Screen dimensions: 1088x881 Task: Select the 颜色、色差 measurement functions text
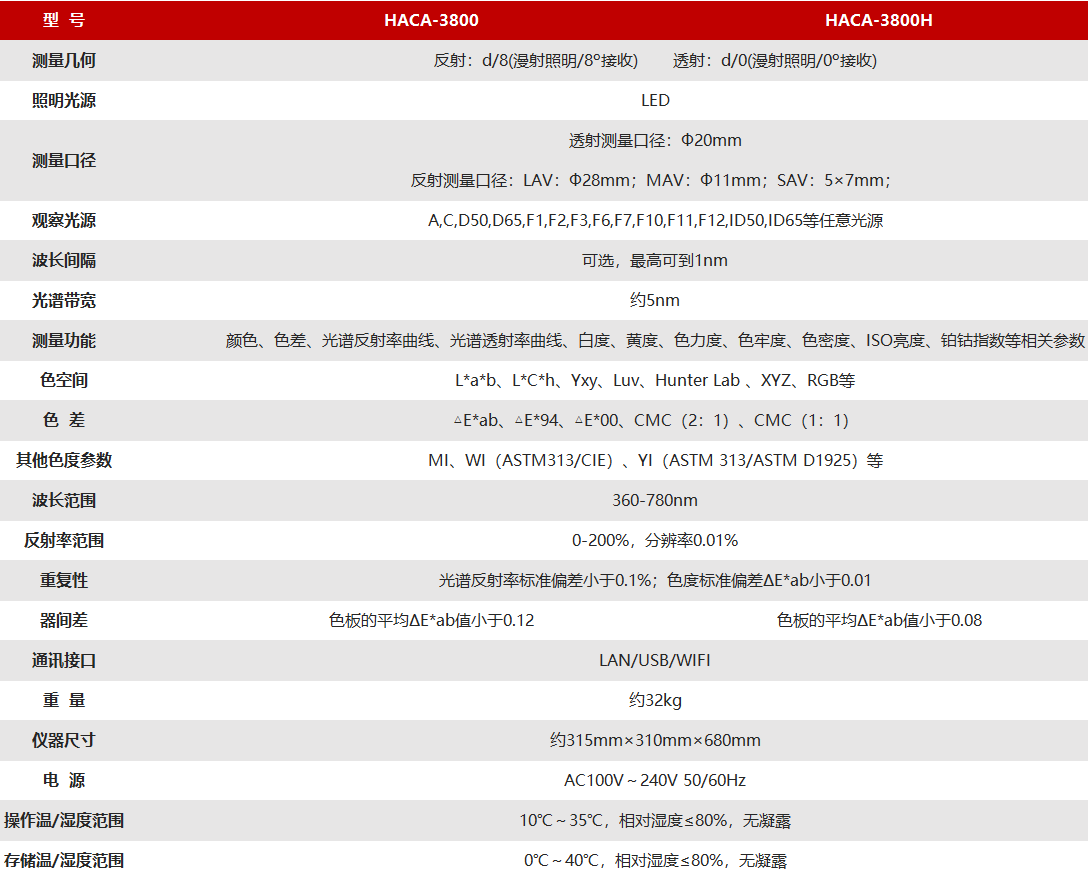click(x=655, y=341)
